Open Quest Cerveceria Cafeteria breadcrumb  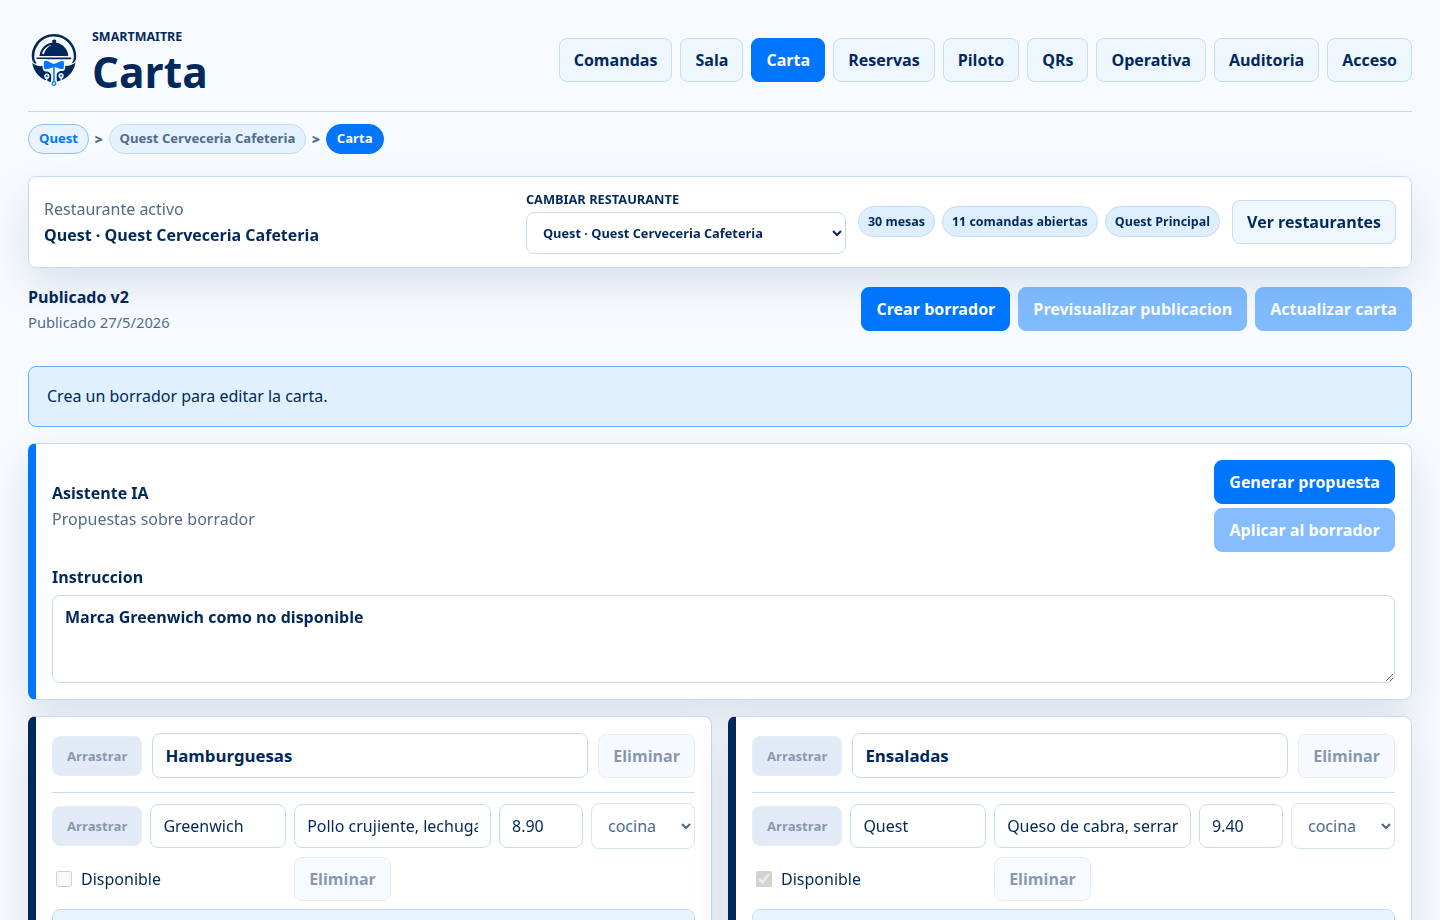tap(207, 139)
